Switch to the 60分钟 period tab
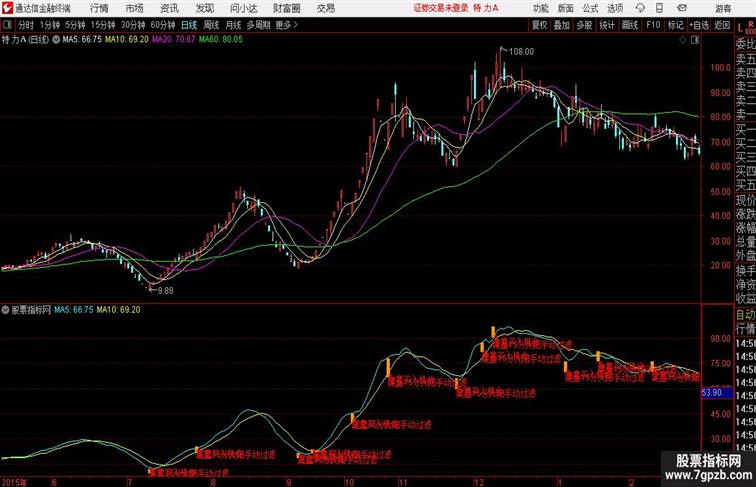756x487 pixels. (x=162, y=25)
